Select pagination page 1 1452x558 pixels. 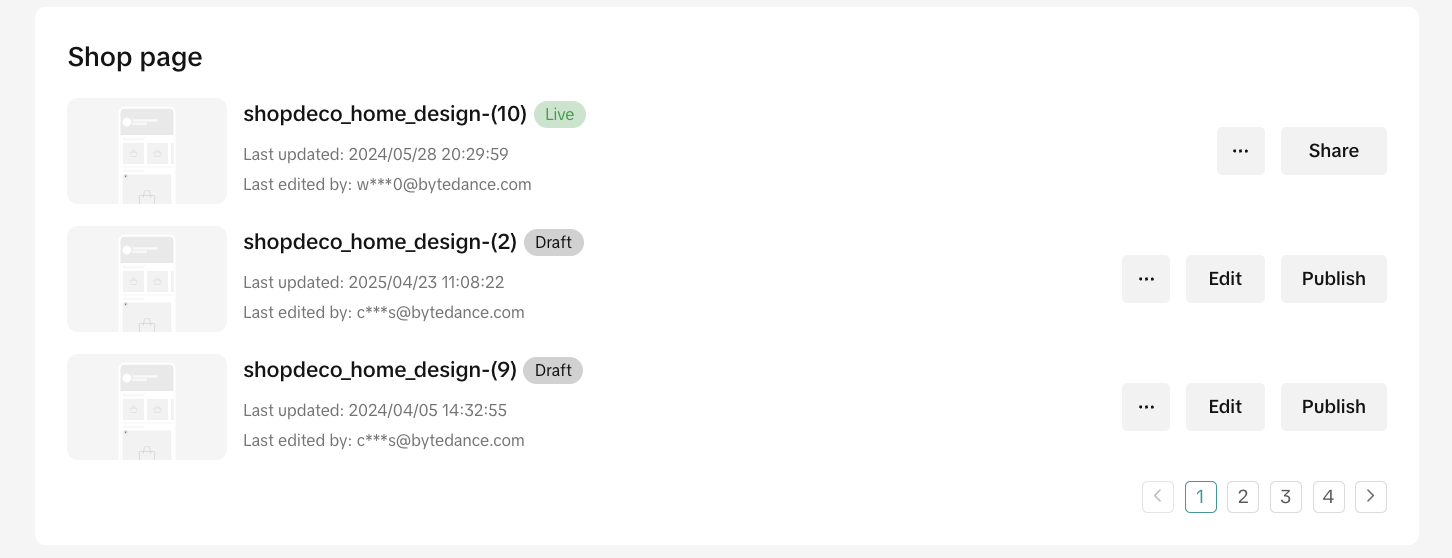(1200, 497)
